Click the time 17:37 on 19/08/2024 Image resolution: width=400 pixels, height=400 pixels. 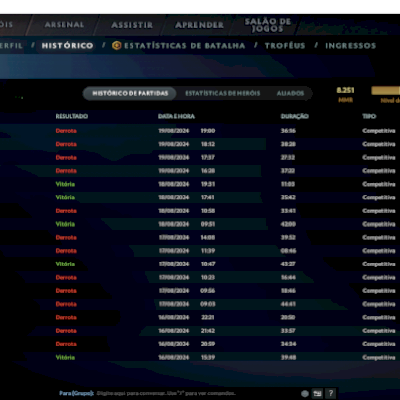pos(208,157)
